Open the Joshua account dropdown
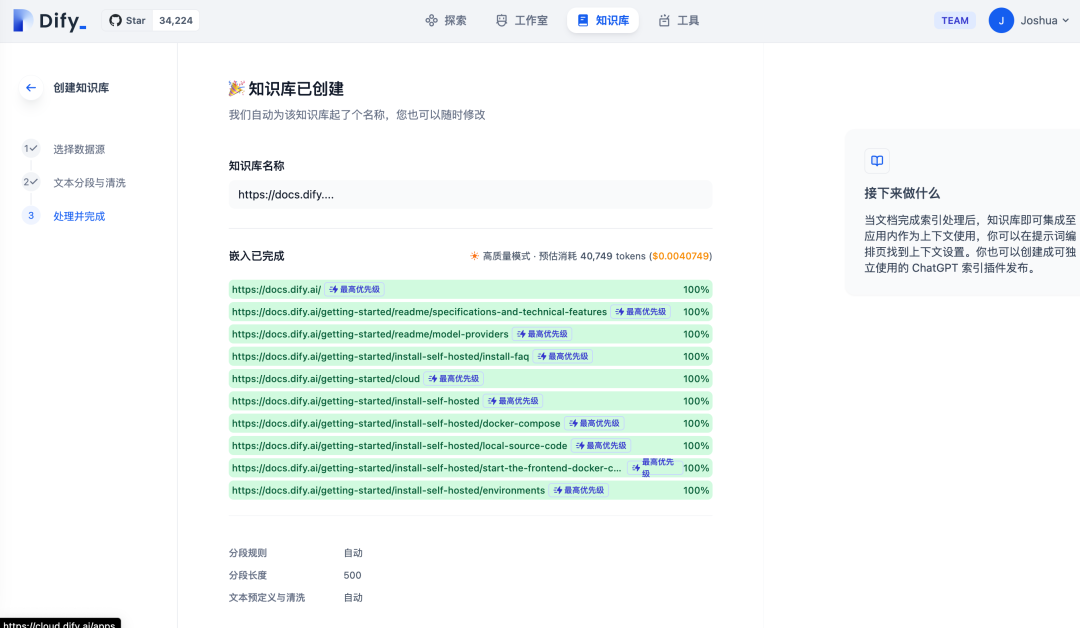This screenshot has height=628, width=1080. click(1040, 20)
